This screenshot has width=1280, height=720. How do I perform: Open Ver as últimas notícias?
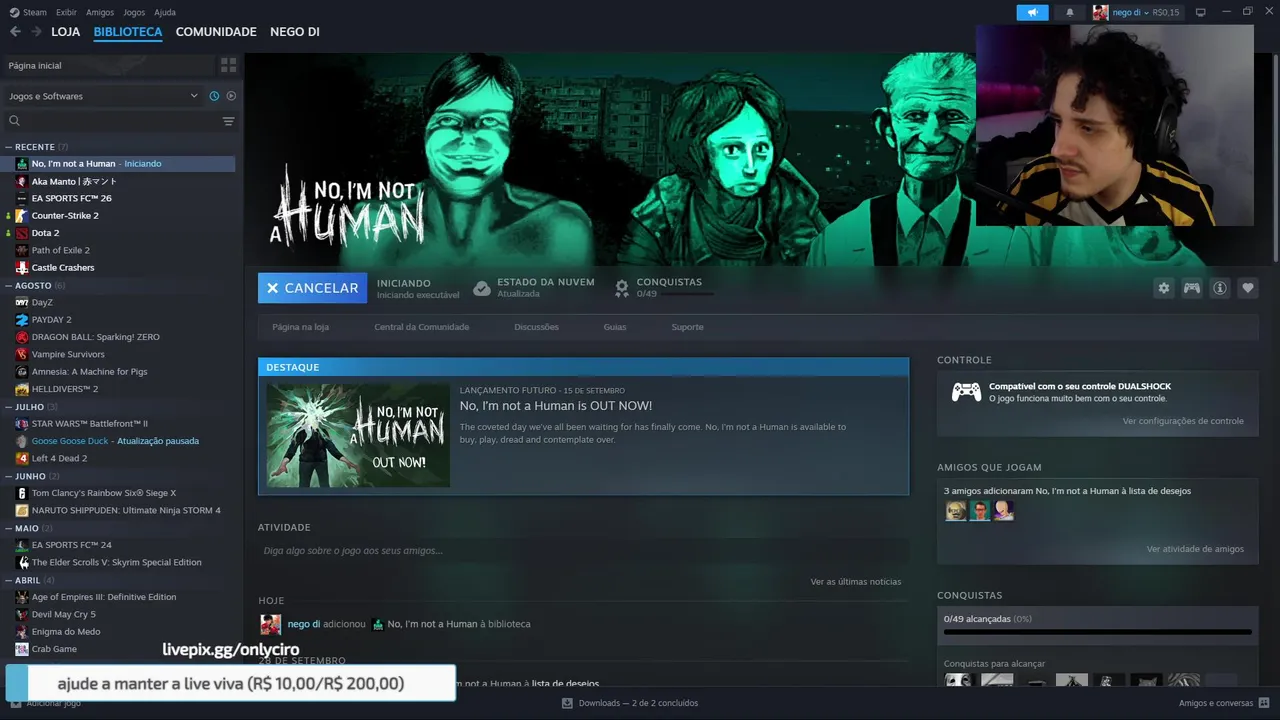(x=856, y=582)
